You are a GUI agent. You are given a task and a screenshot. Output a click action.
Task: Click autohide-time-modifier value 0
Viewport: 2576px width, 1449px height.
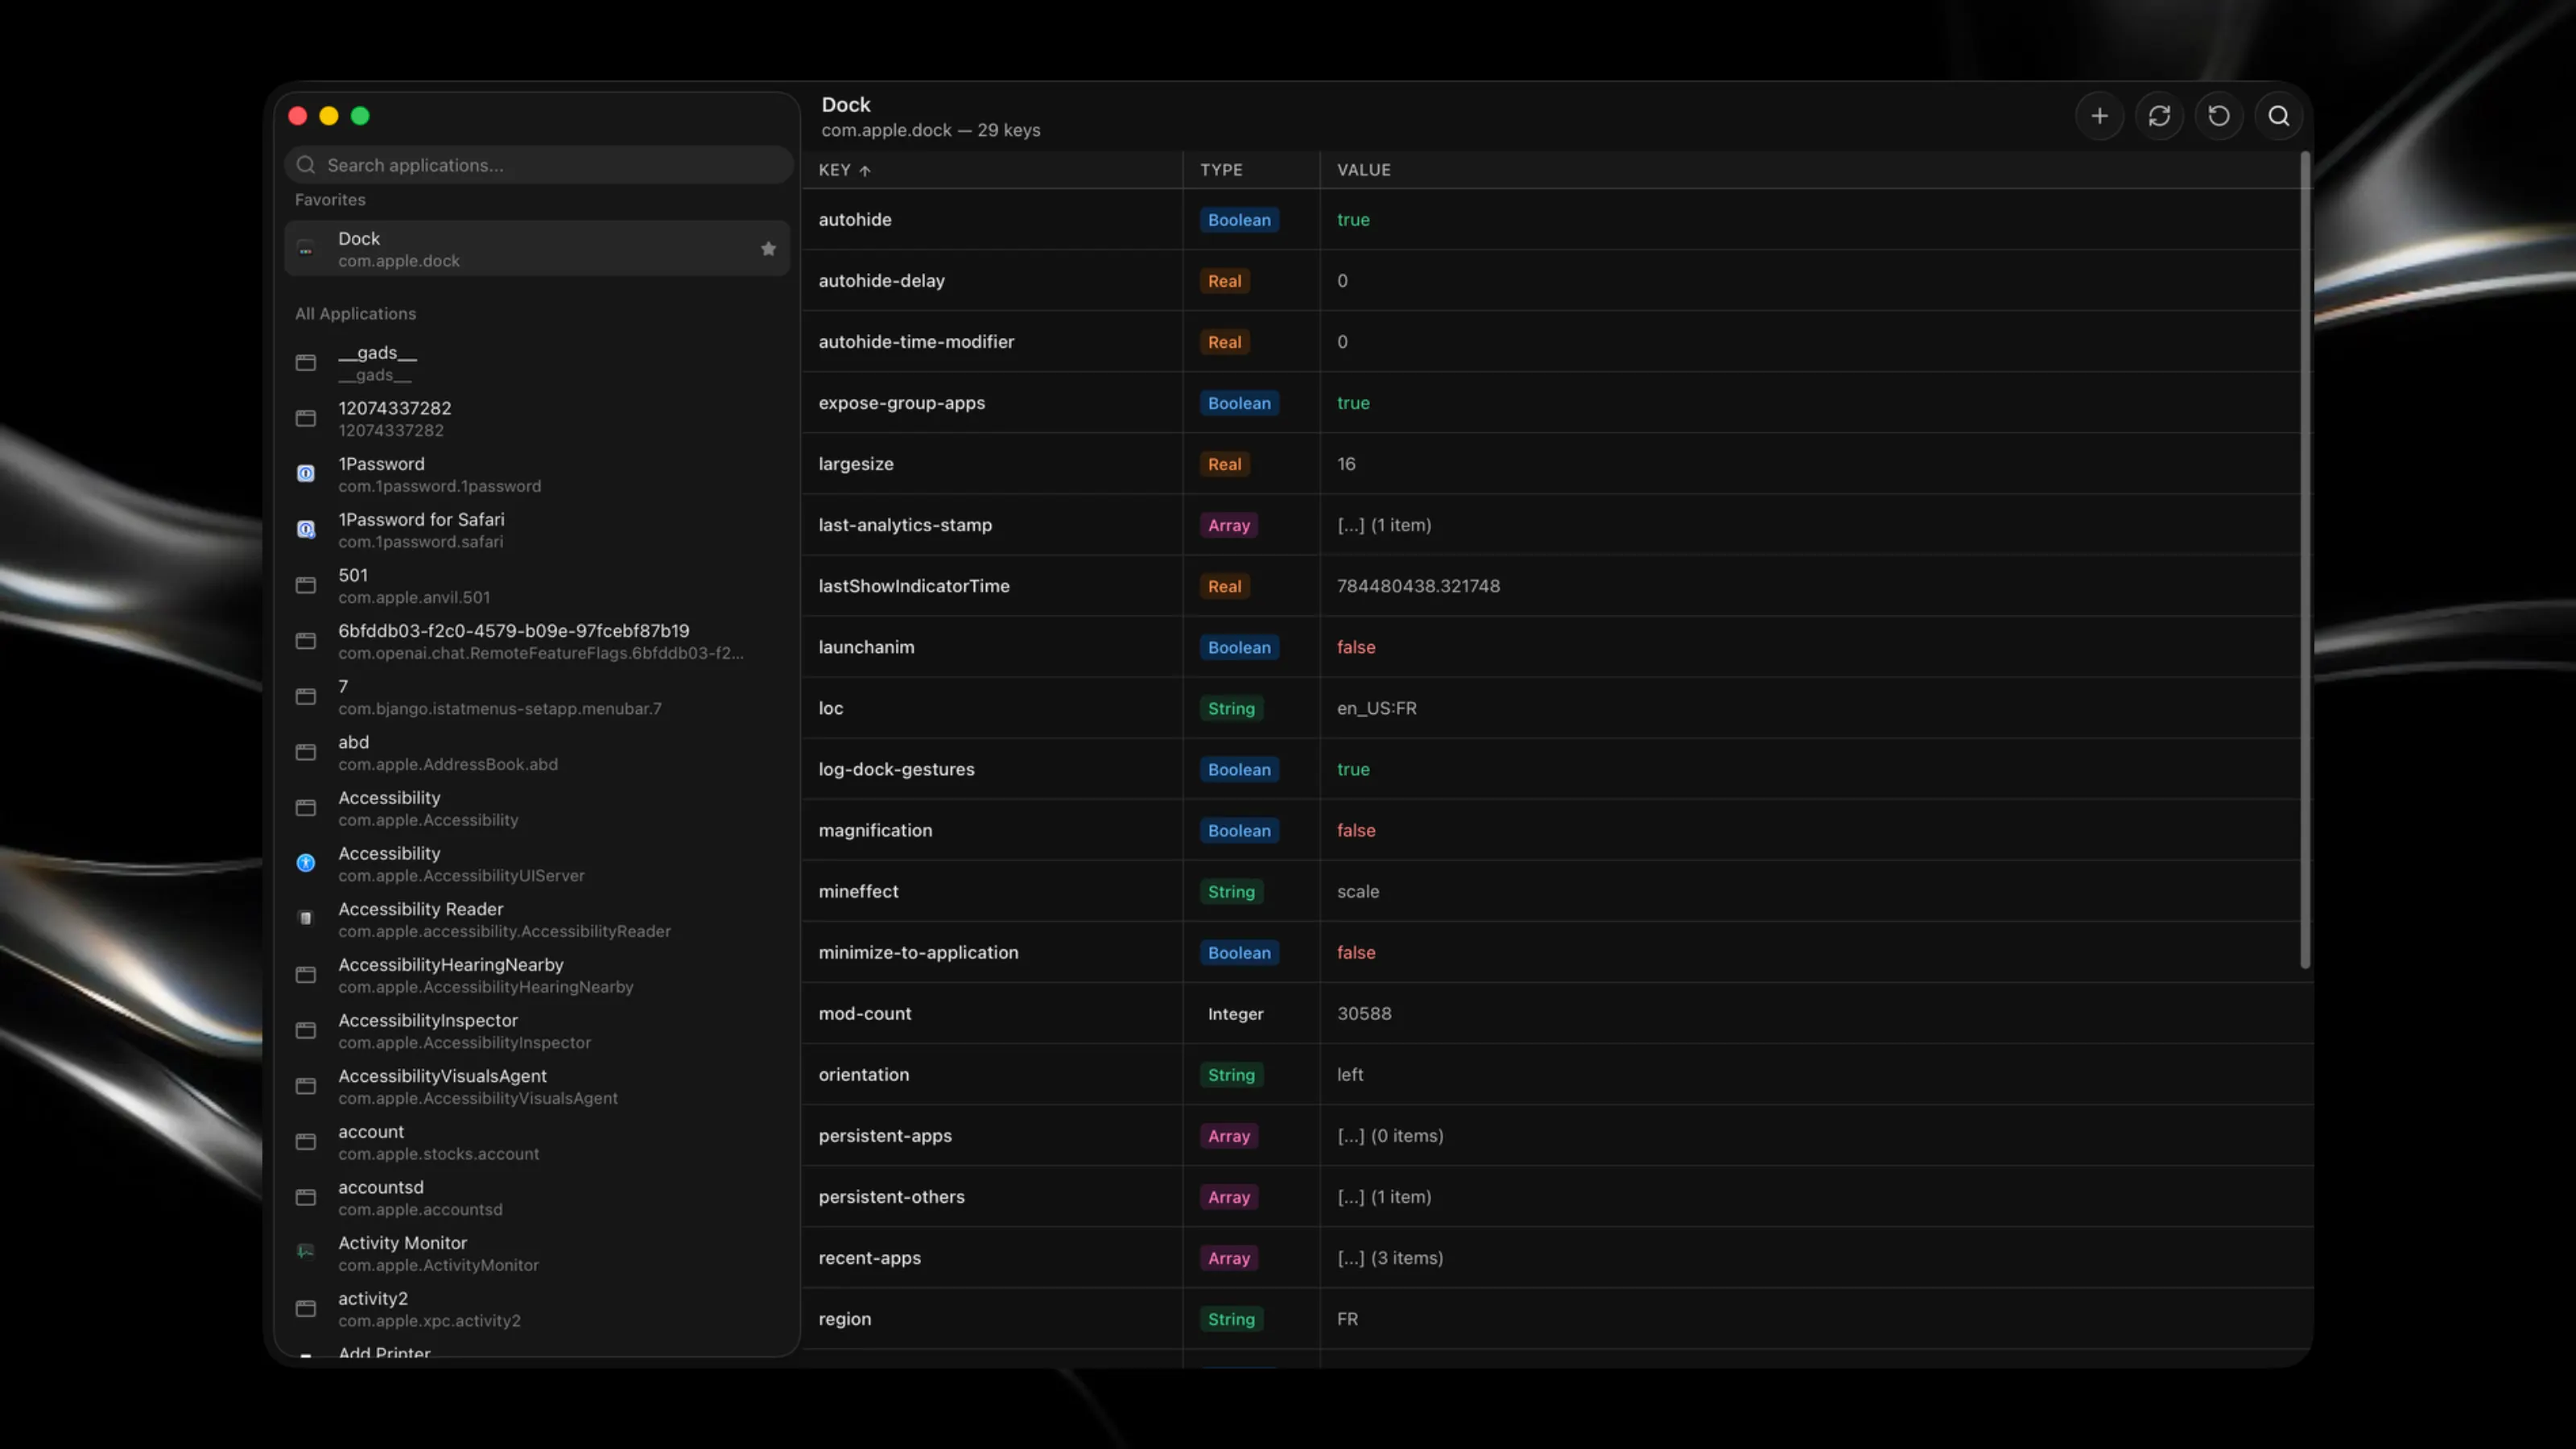1342,342
